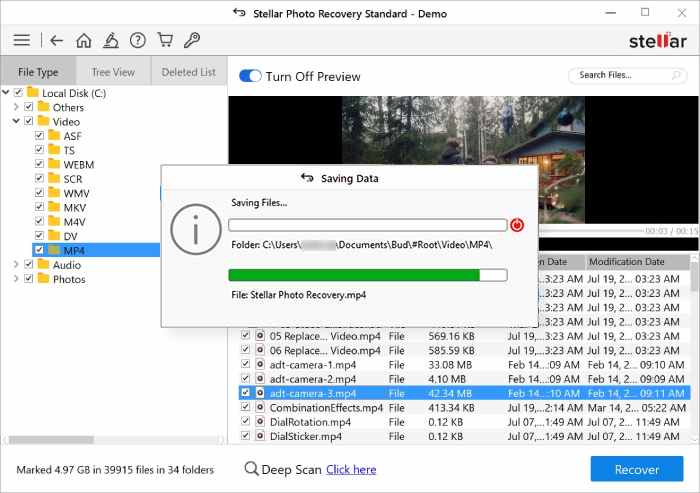700x493 pixels.
Task: Click the 'Marked 4.97 GB' status text
Action: click(x=115, y=470)
